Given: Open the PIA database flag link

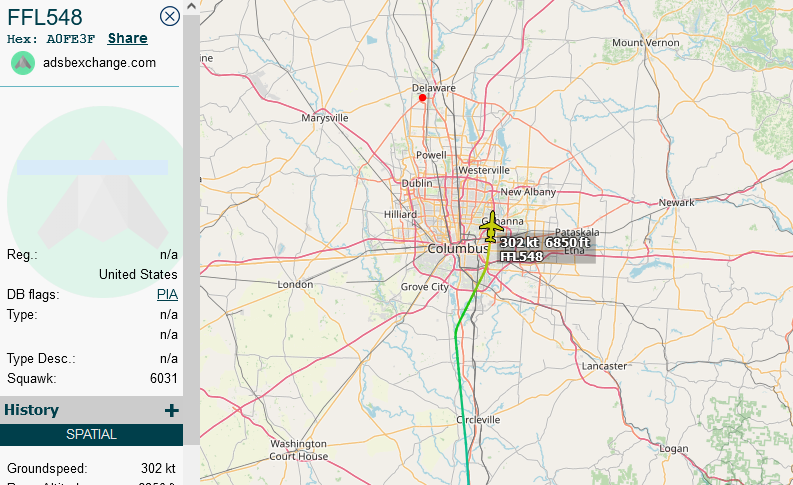Looking at the screenshot, I should [167, 295].
